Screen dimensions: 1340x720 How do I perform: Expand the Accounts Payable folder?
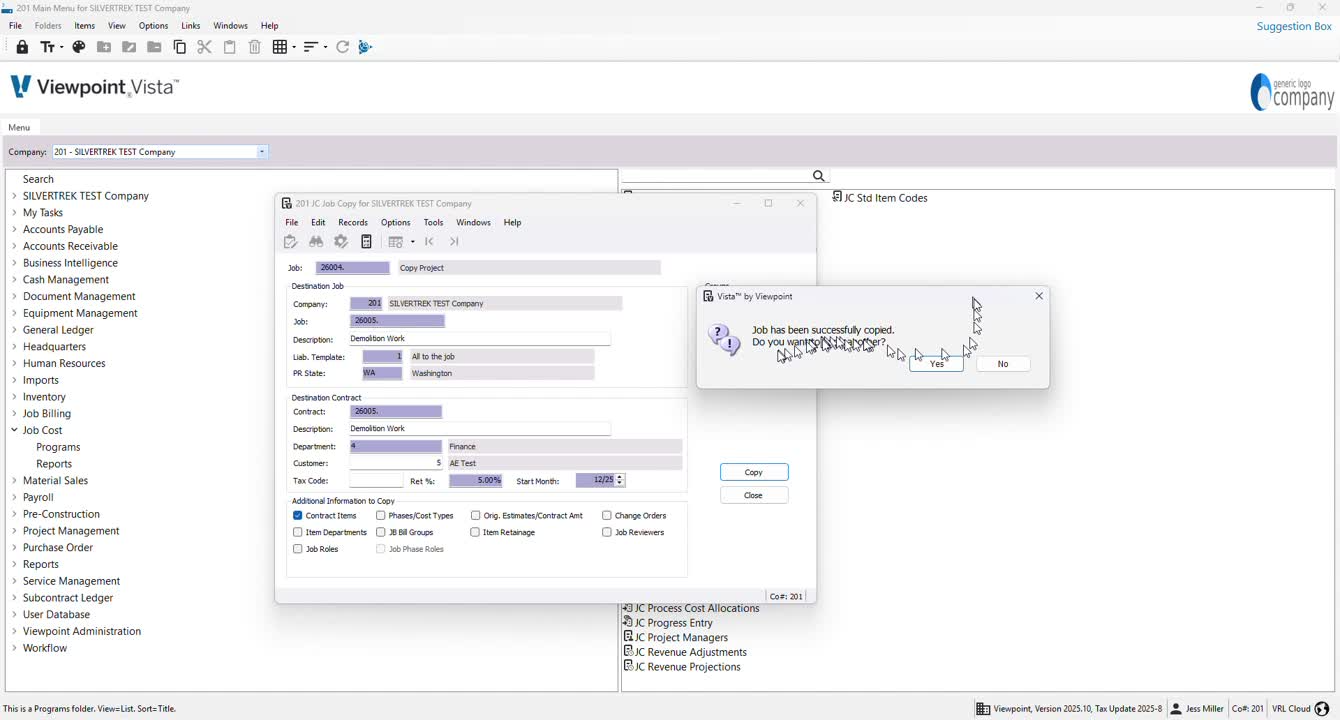14,229
